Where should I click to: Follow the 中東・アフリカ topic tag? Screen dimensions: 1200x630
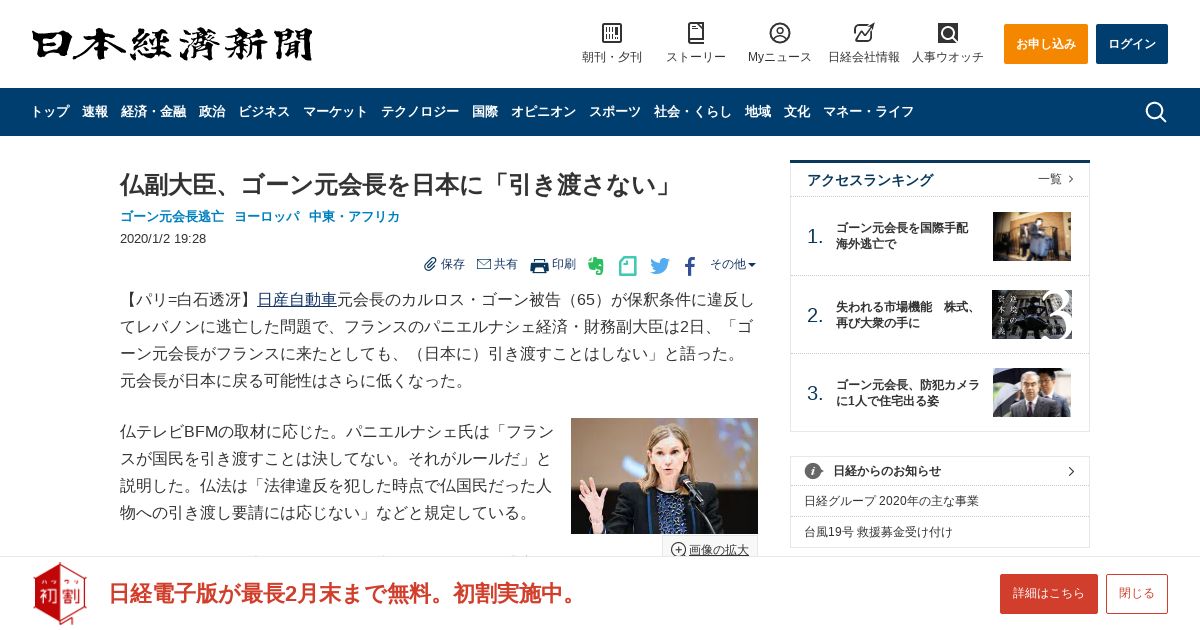[354, 217]
